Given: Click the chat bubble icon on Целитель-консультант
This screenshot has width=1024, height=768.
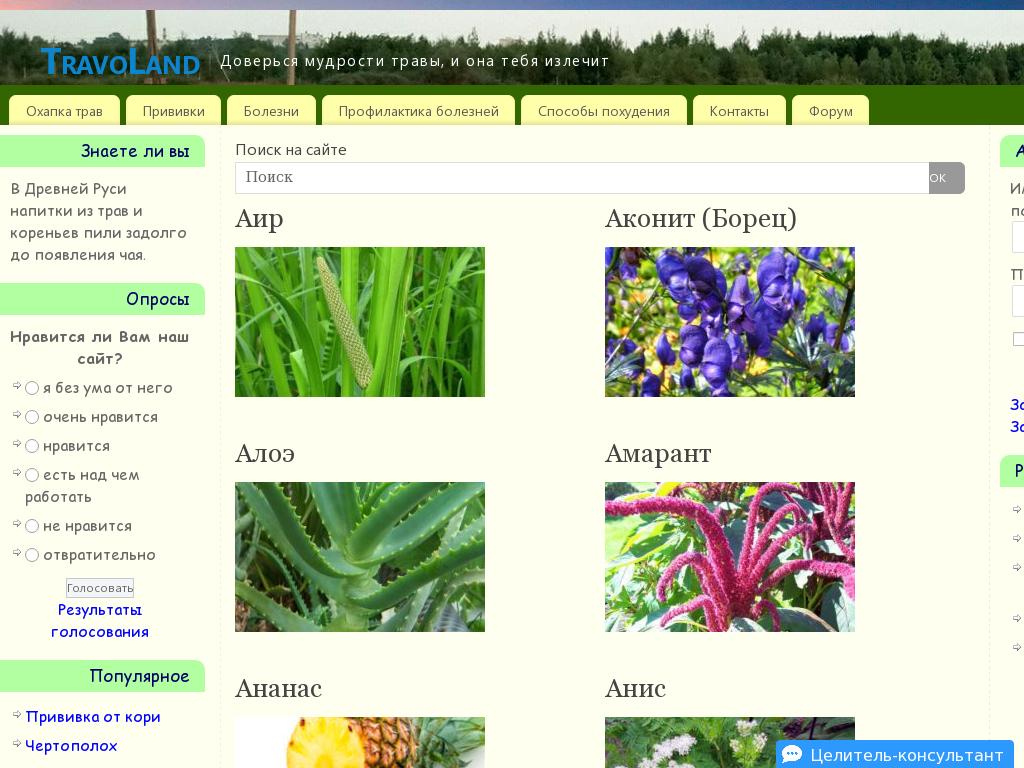Looking at the screenshot, I should (x=792, y=755).
